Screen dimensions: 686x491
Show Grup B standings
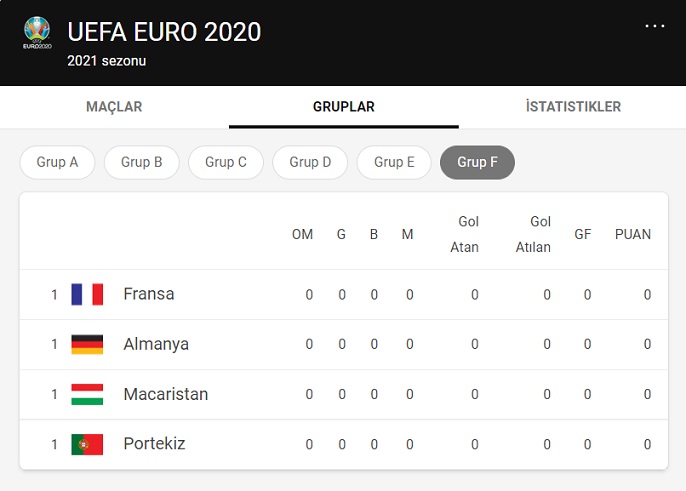coord(141,162)
